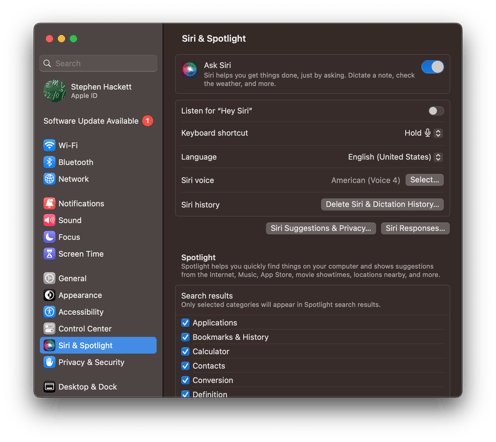Click the Sound speaker icon
496x442 pixels.
click(x=49, y=220)
